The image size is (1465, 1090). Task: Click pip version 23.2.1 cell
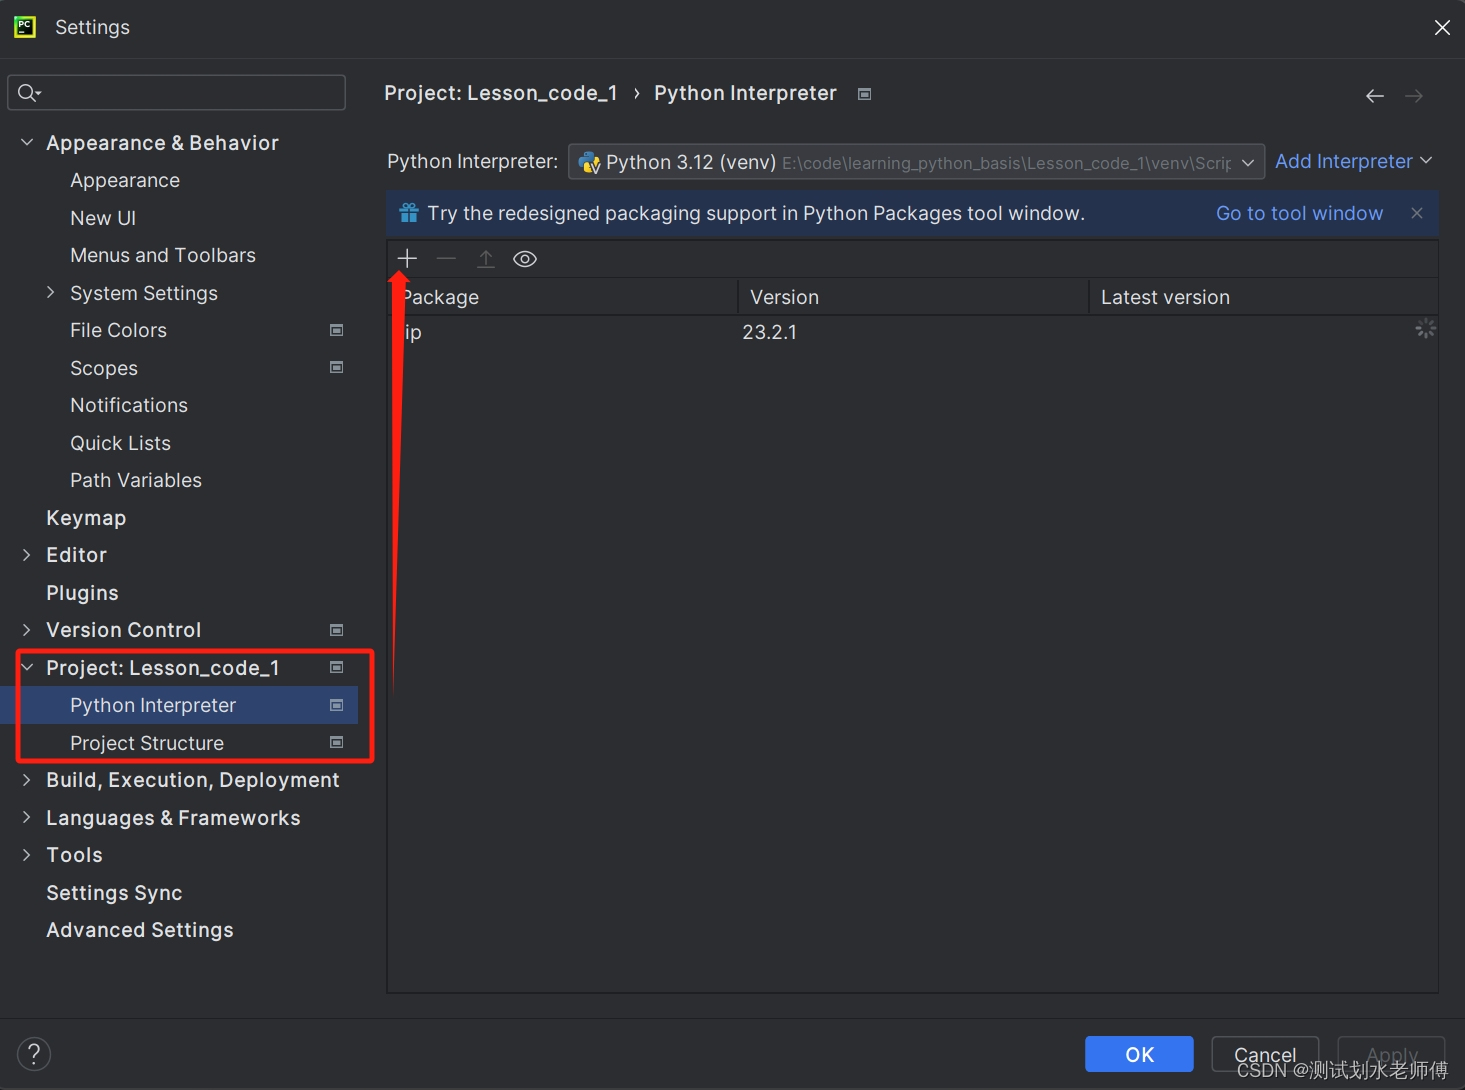click(770, 332)
